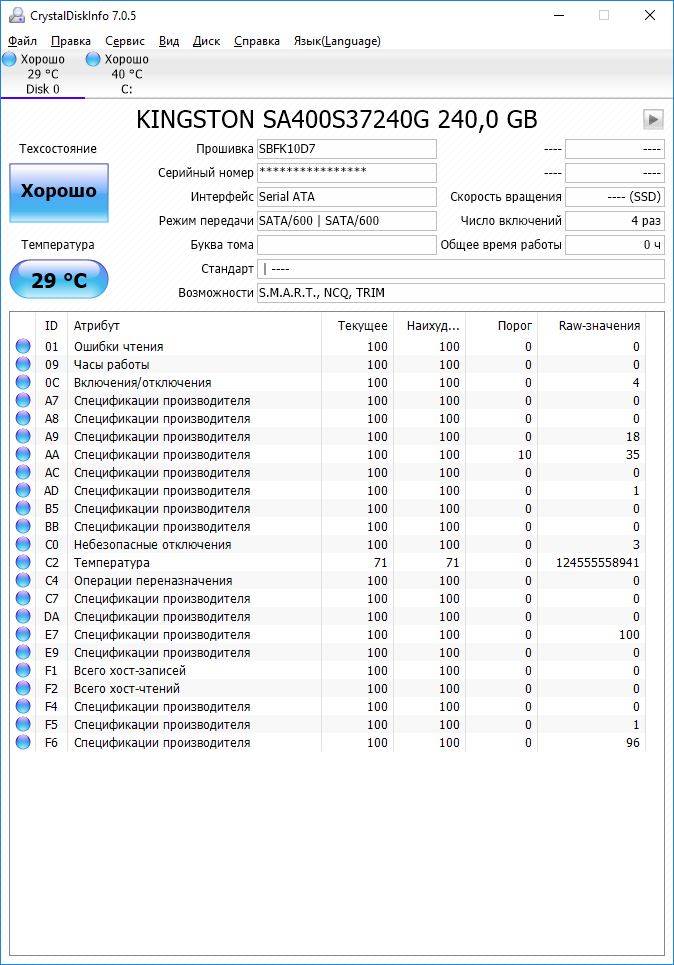The height and width of the screenshot is (965, 674).
Task: Click the ID column header
Action: click(52, 326)
